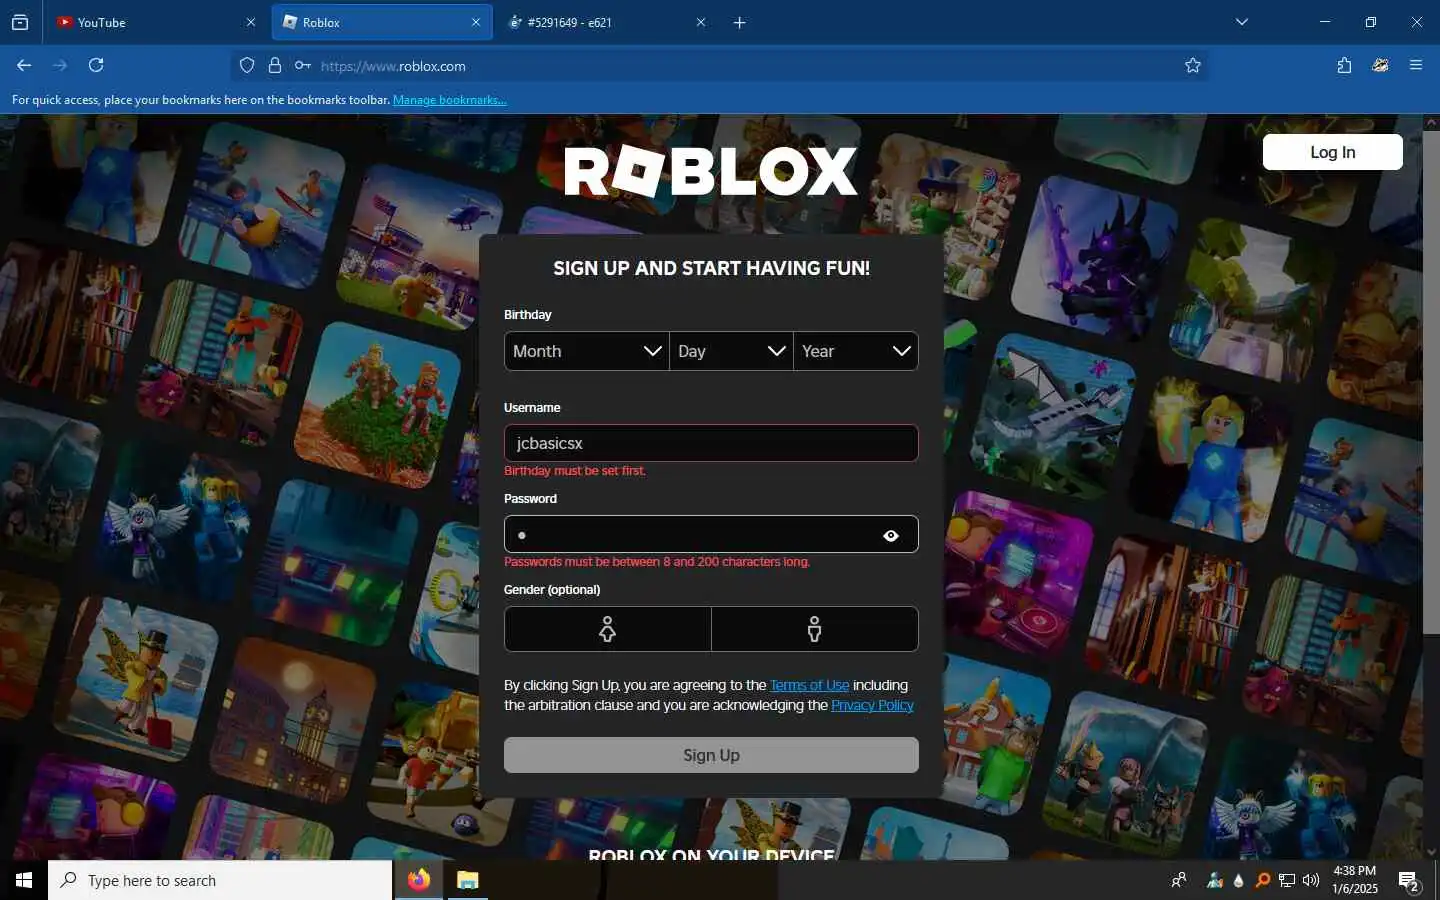Click the Log In button
The image size is (1440, 900).
pos(1332,152)
